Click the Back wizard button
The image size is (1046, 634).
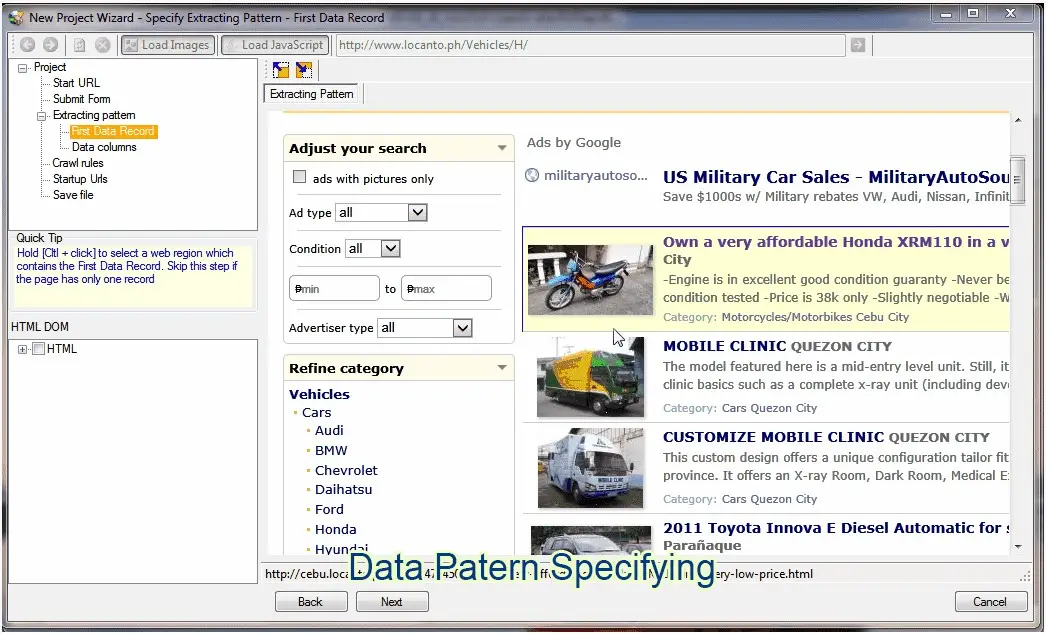(311, 601)
